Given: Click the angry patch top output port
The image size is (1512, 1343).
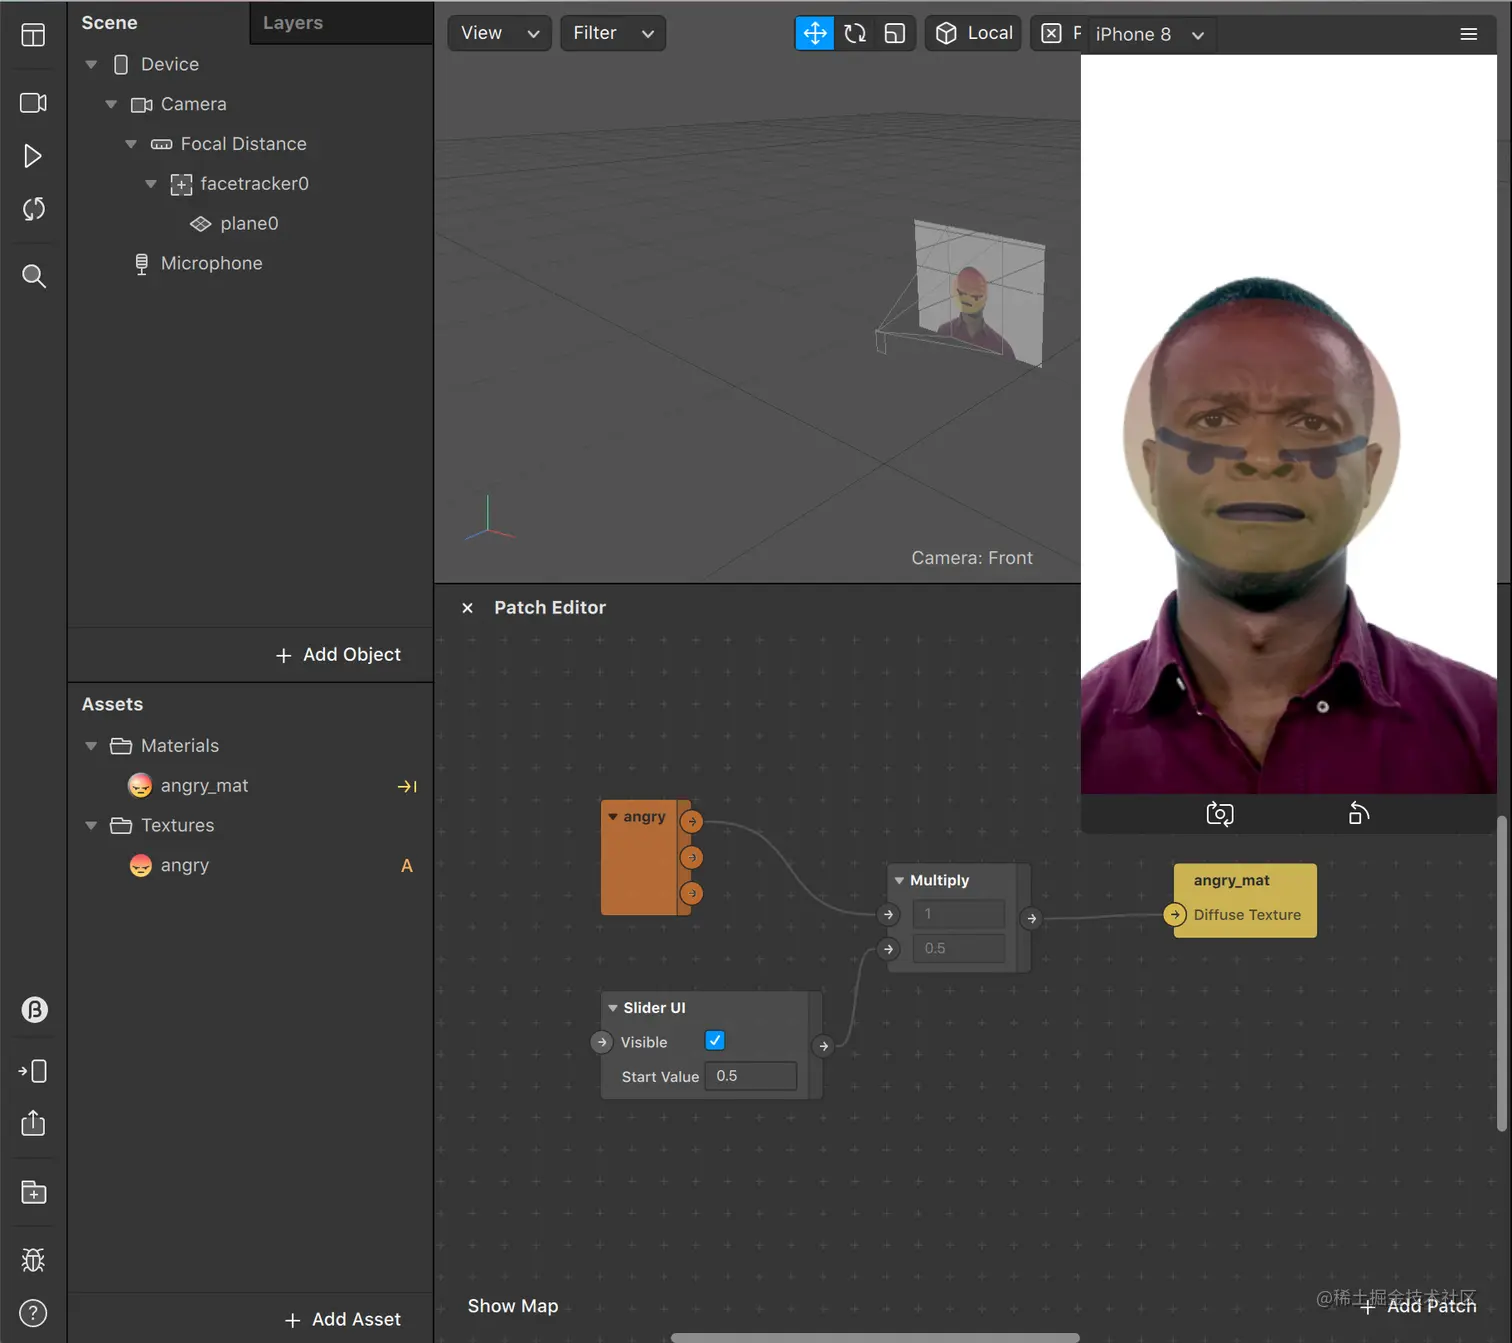Looking at the screenshot, I should tap(692, 822).
